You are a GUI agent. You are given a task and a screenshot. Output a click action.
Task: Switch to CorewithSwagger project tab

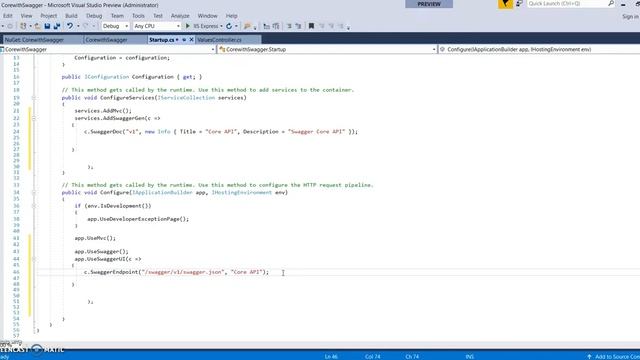tap(115, 40)
